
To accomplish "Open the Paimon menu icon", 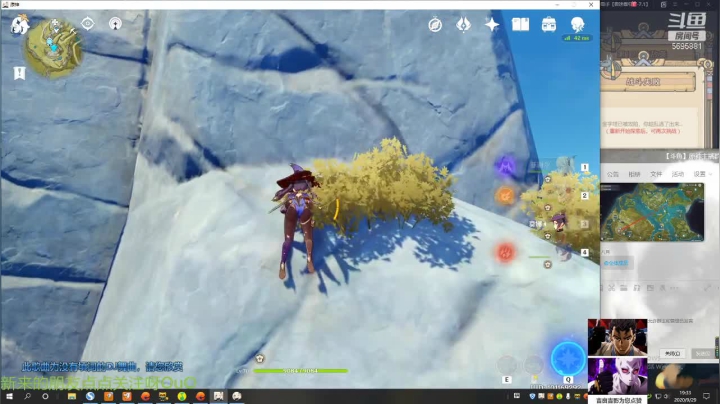I will [20, 25].
